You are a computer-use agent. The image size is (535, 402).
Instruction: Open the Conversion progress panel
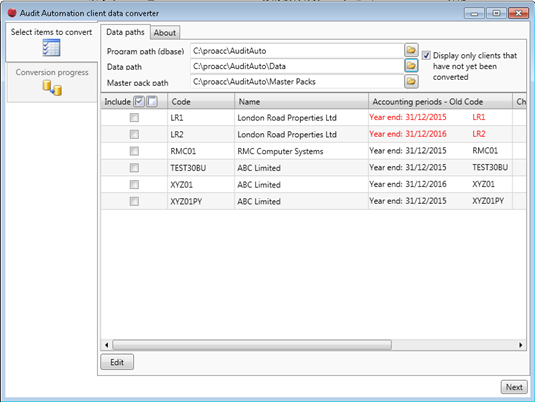tap(52, 82)
